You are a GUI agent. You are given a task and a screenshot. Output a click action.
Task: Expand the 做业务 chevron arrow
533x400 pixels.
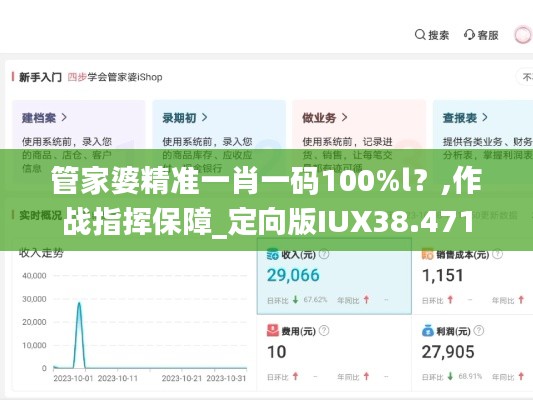344,118
